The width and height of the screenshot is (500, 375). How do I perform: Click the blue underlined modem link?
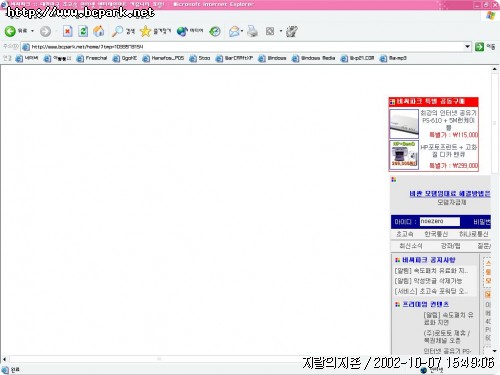point(450,194)
